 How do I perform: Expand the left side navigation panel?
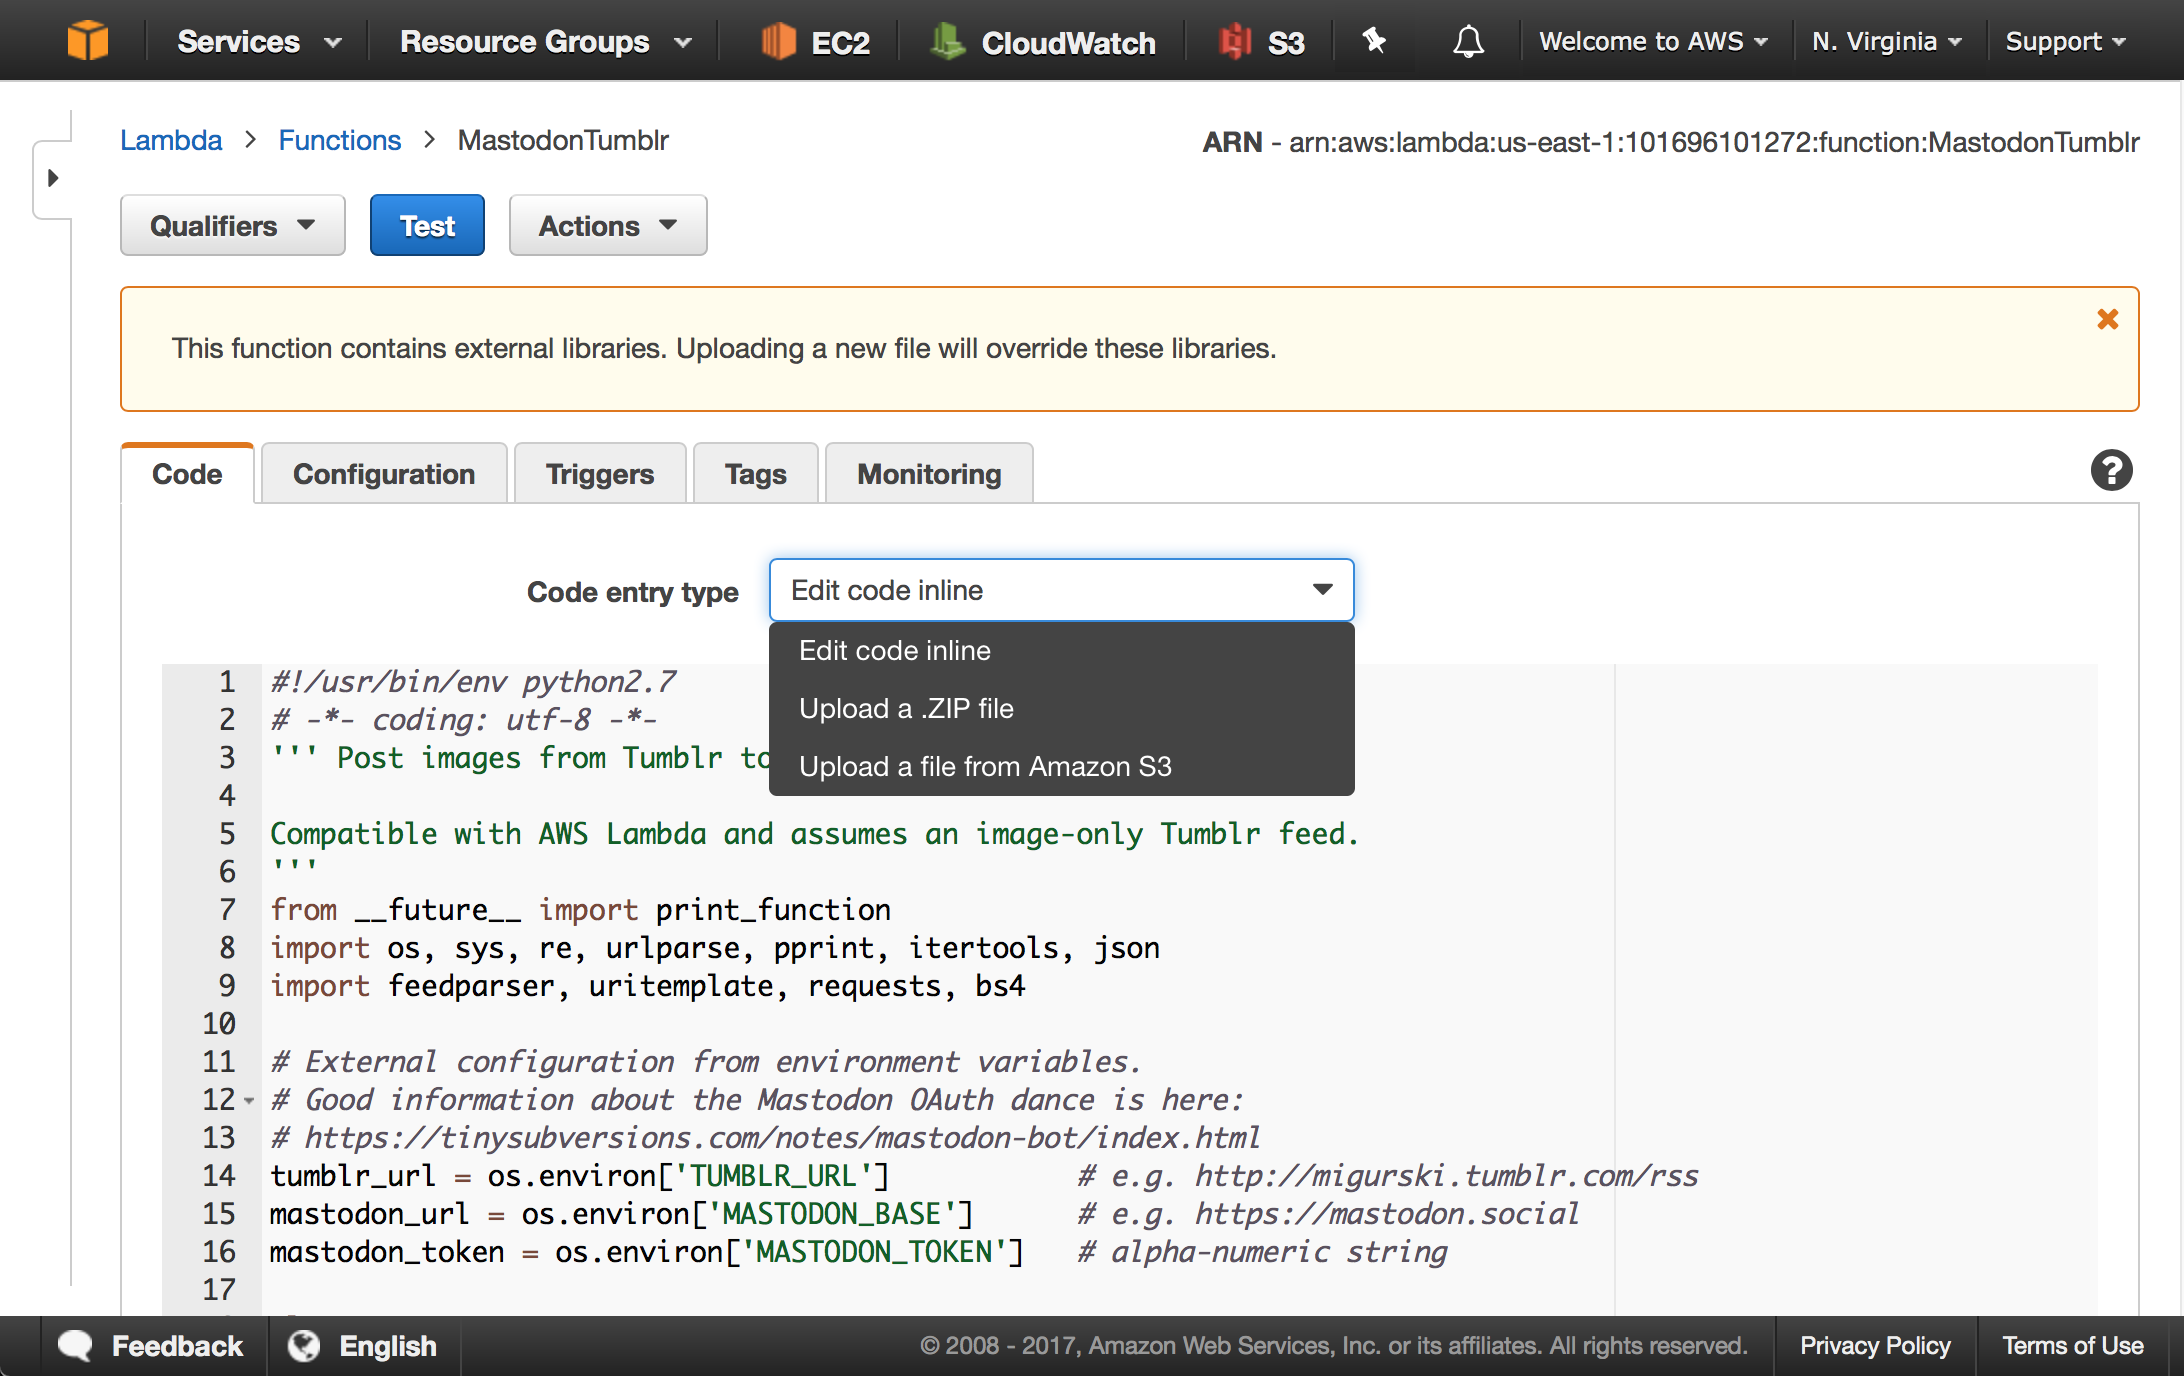pyautogui.click(x=53, y=178)
